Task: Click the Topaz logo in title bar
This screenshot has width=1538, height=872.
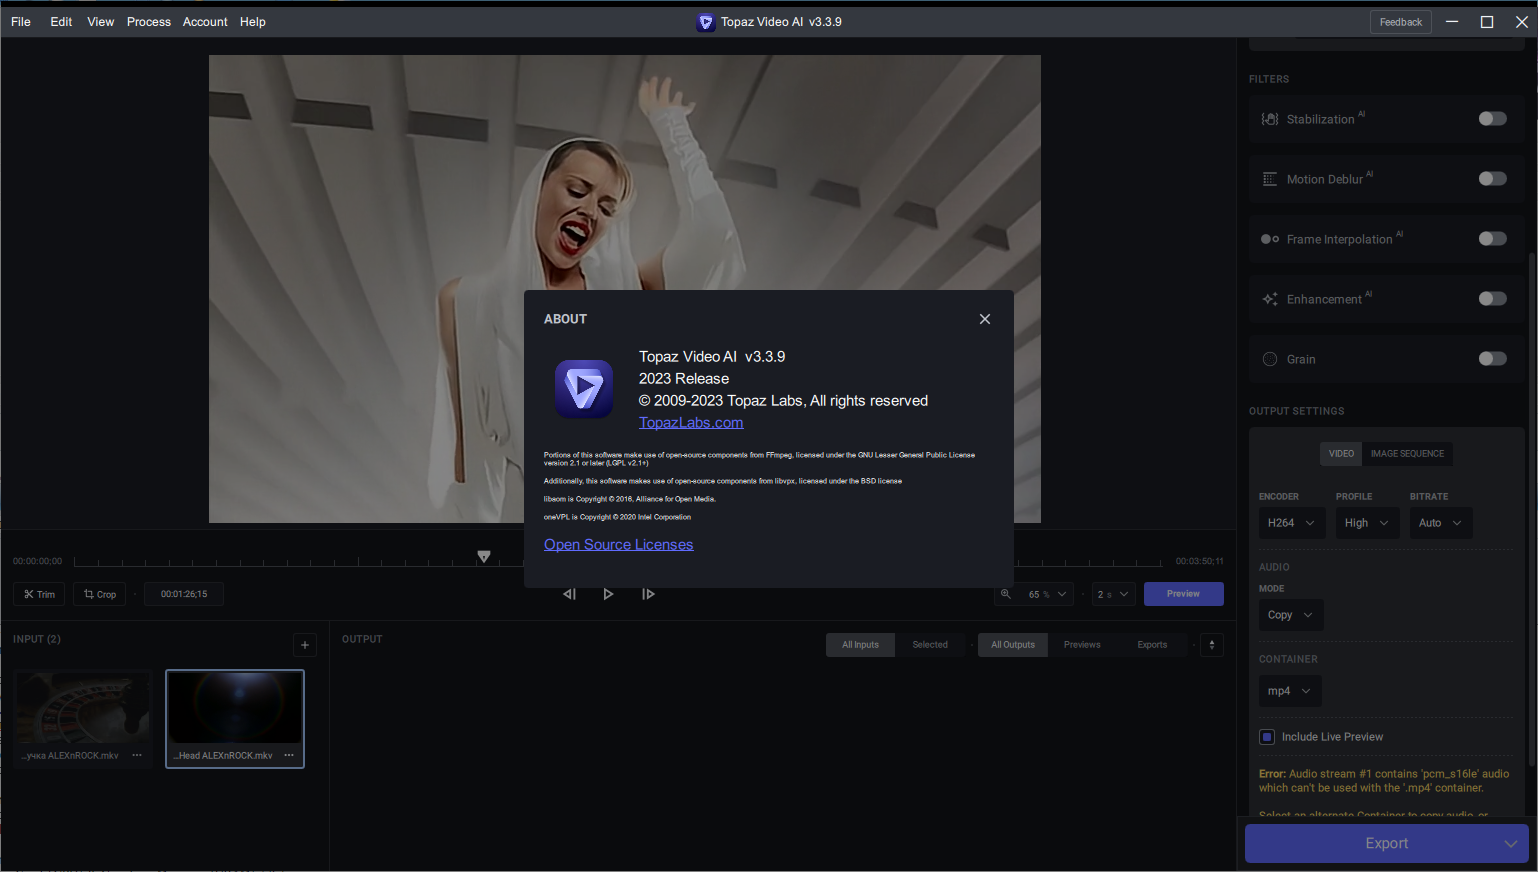Action: 706,22
